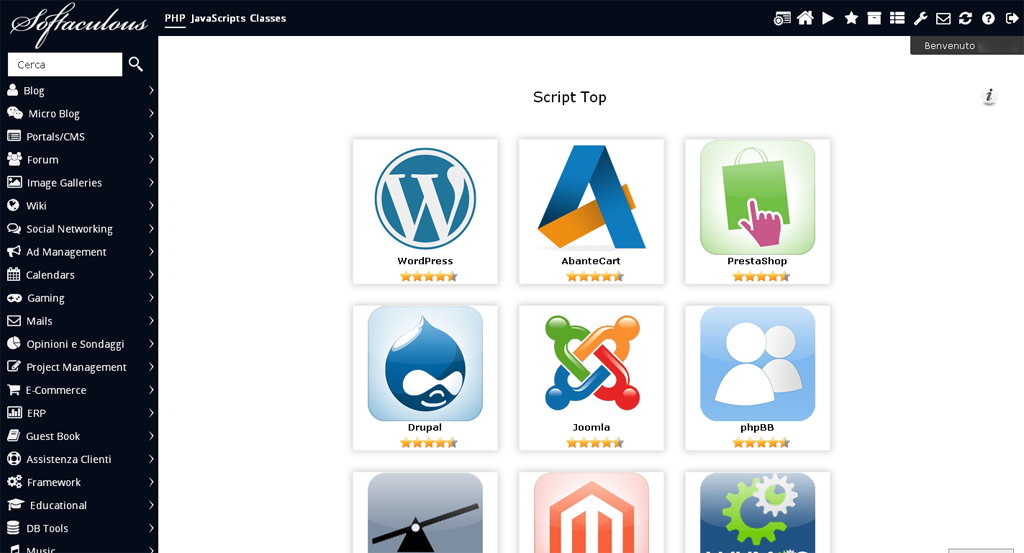Expand the Guest Book chevron
The image size is (1024, 553).
(x=151, y=435)
